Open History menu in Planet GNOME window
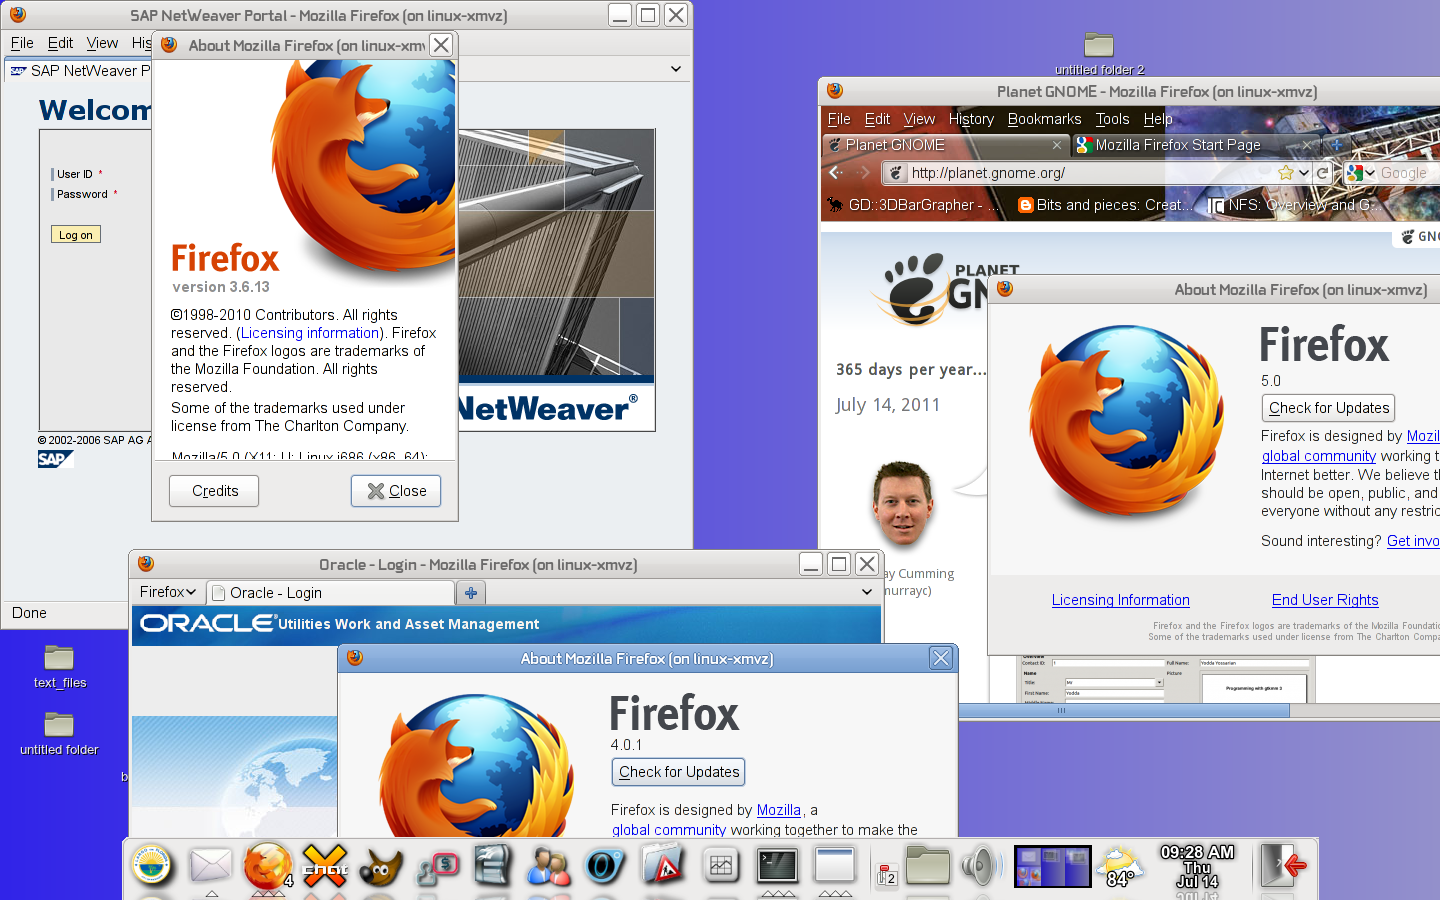Image resolution: width=1440 pixels, height=900 pixels. point(971,119)
